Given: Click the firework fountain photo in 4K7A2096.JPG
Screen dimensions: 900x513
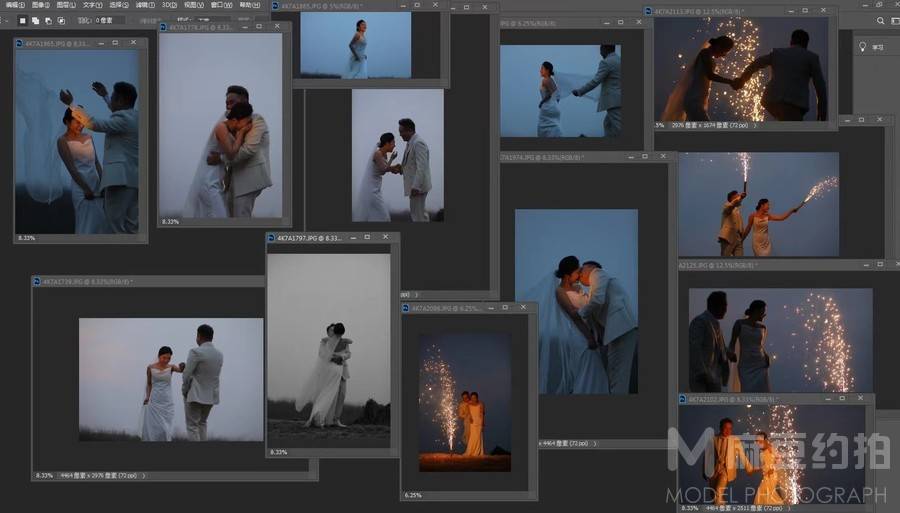Looking at the screenshot, I should coord(465,402).
